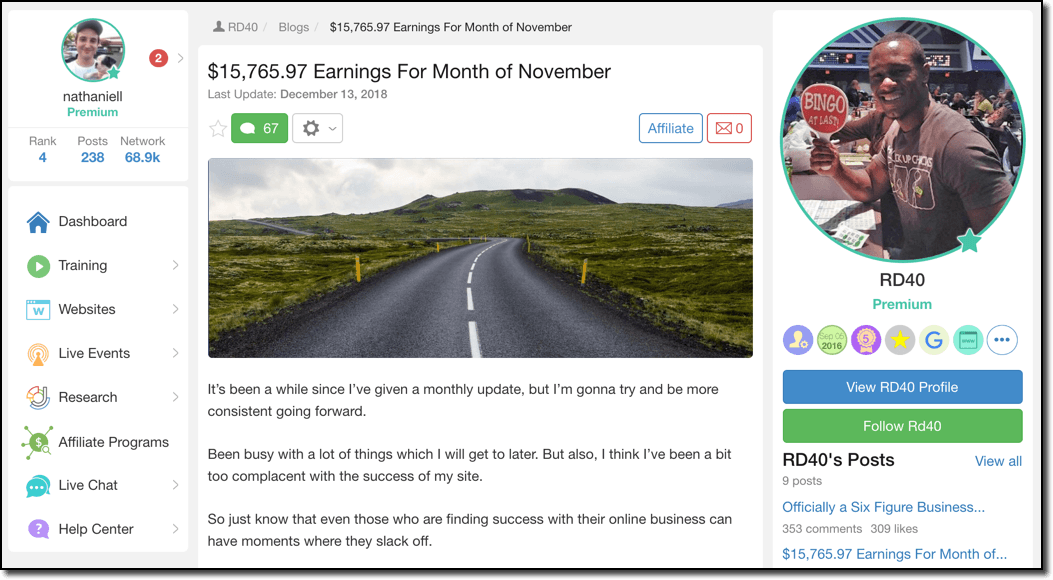This screenshot has height=580, width=1053.
Task: Click the Live Events broadcast icon
Action: click(38, 354)
